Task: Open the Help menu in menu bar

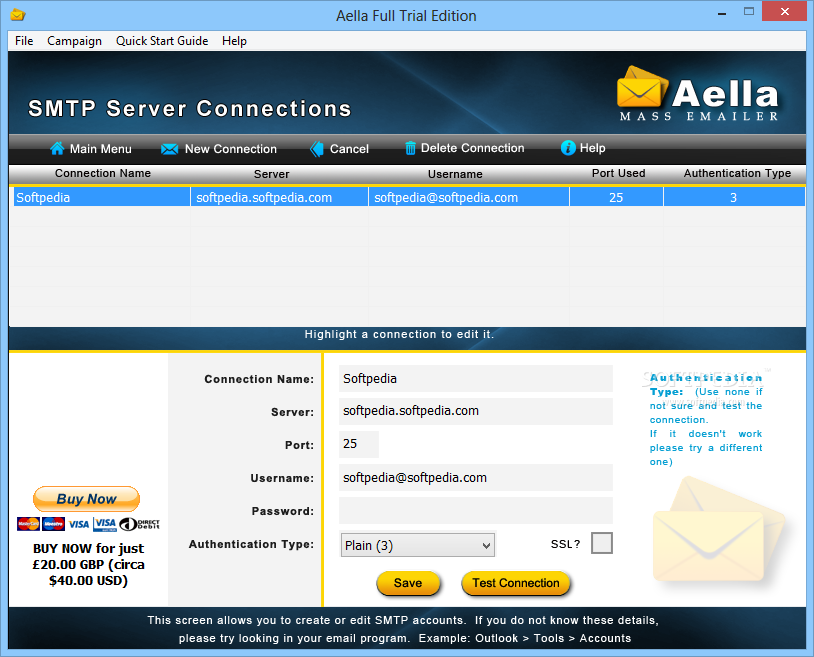Action: (234, 41)
